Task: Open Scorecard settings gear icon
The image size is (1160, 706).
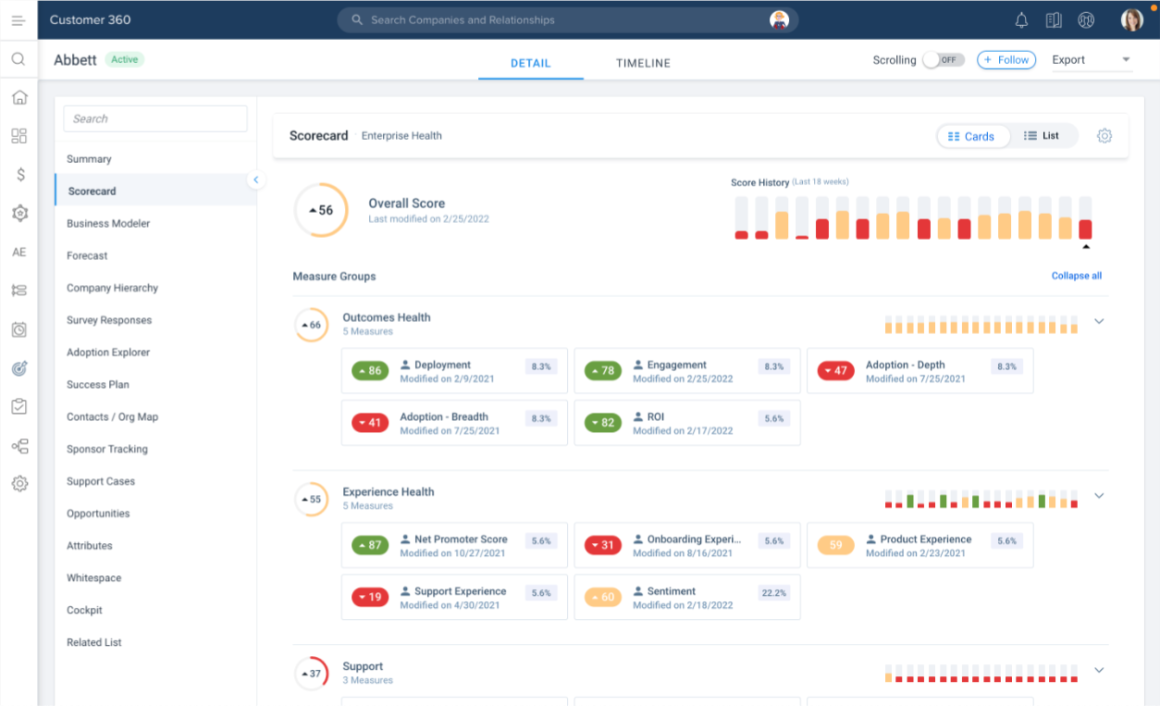Action: click(1104, 136)
